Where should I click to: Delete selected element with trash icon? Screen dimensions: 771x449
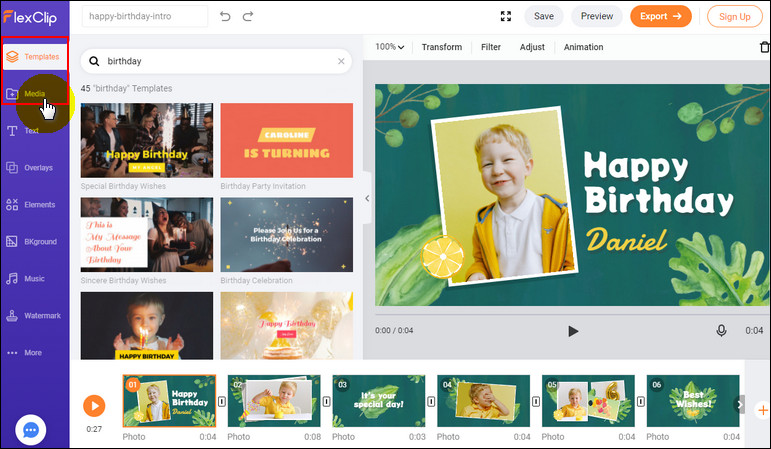point(765,47)
